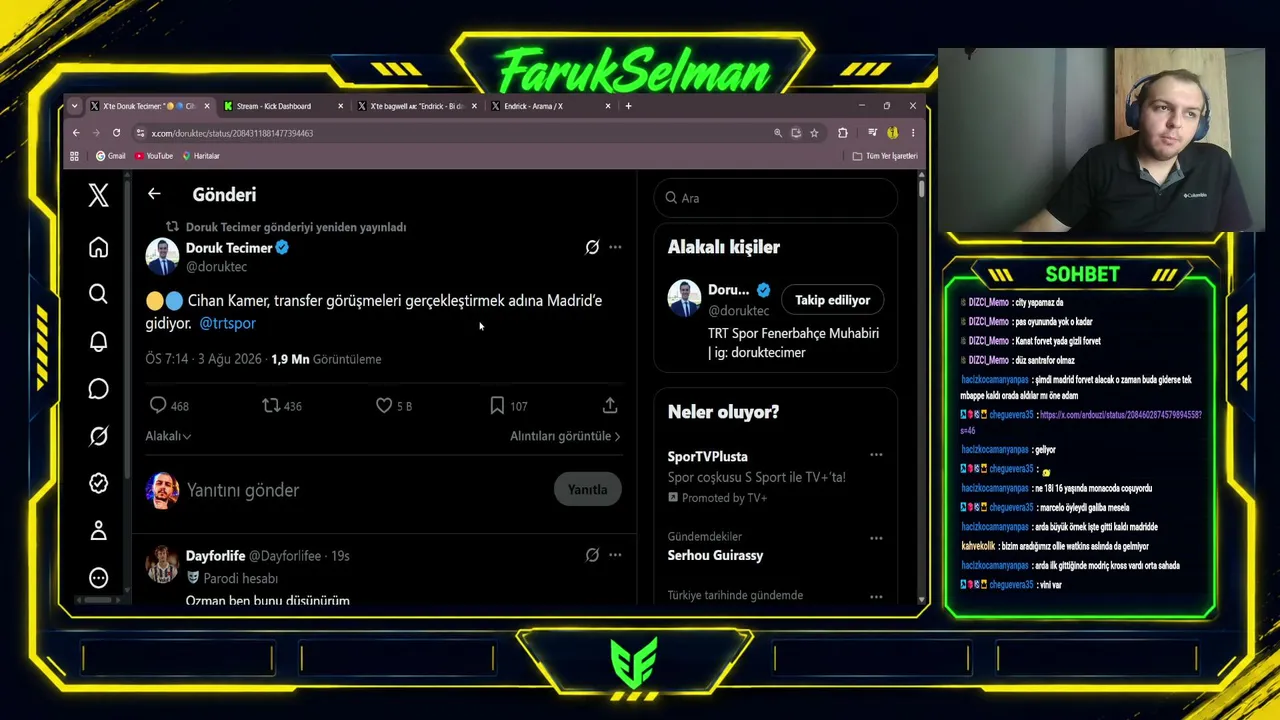Open the @trtspor mention link
The image size is (1280, 720).
click(228, 323)
